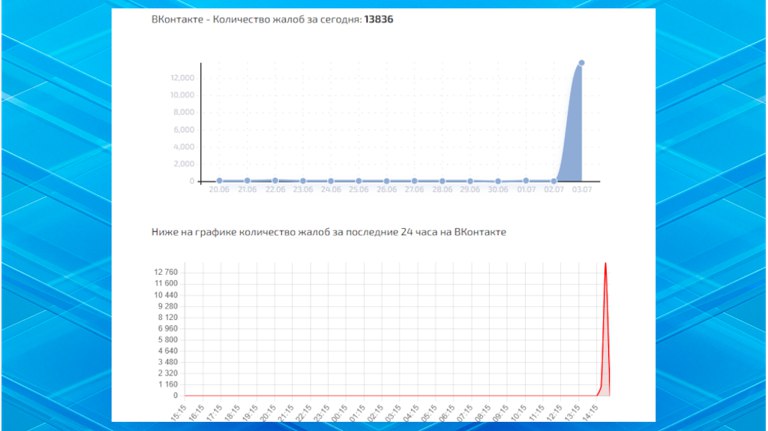Click the complaints count 13836
This screenshot has width=768, height=431.
pyautogui.click(x=379, y=20)
